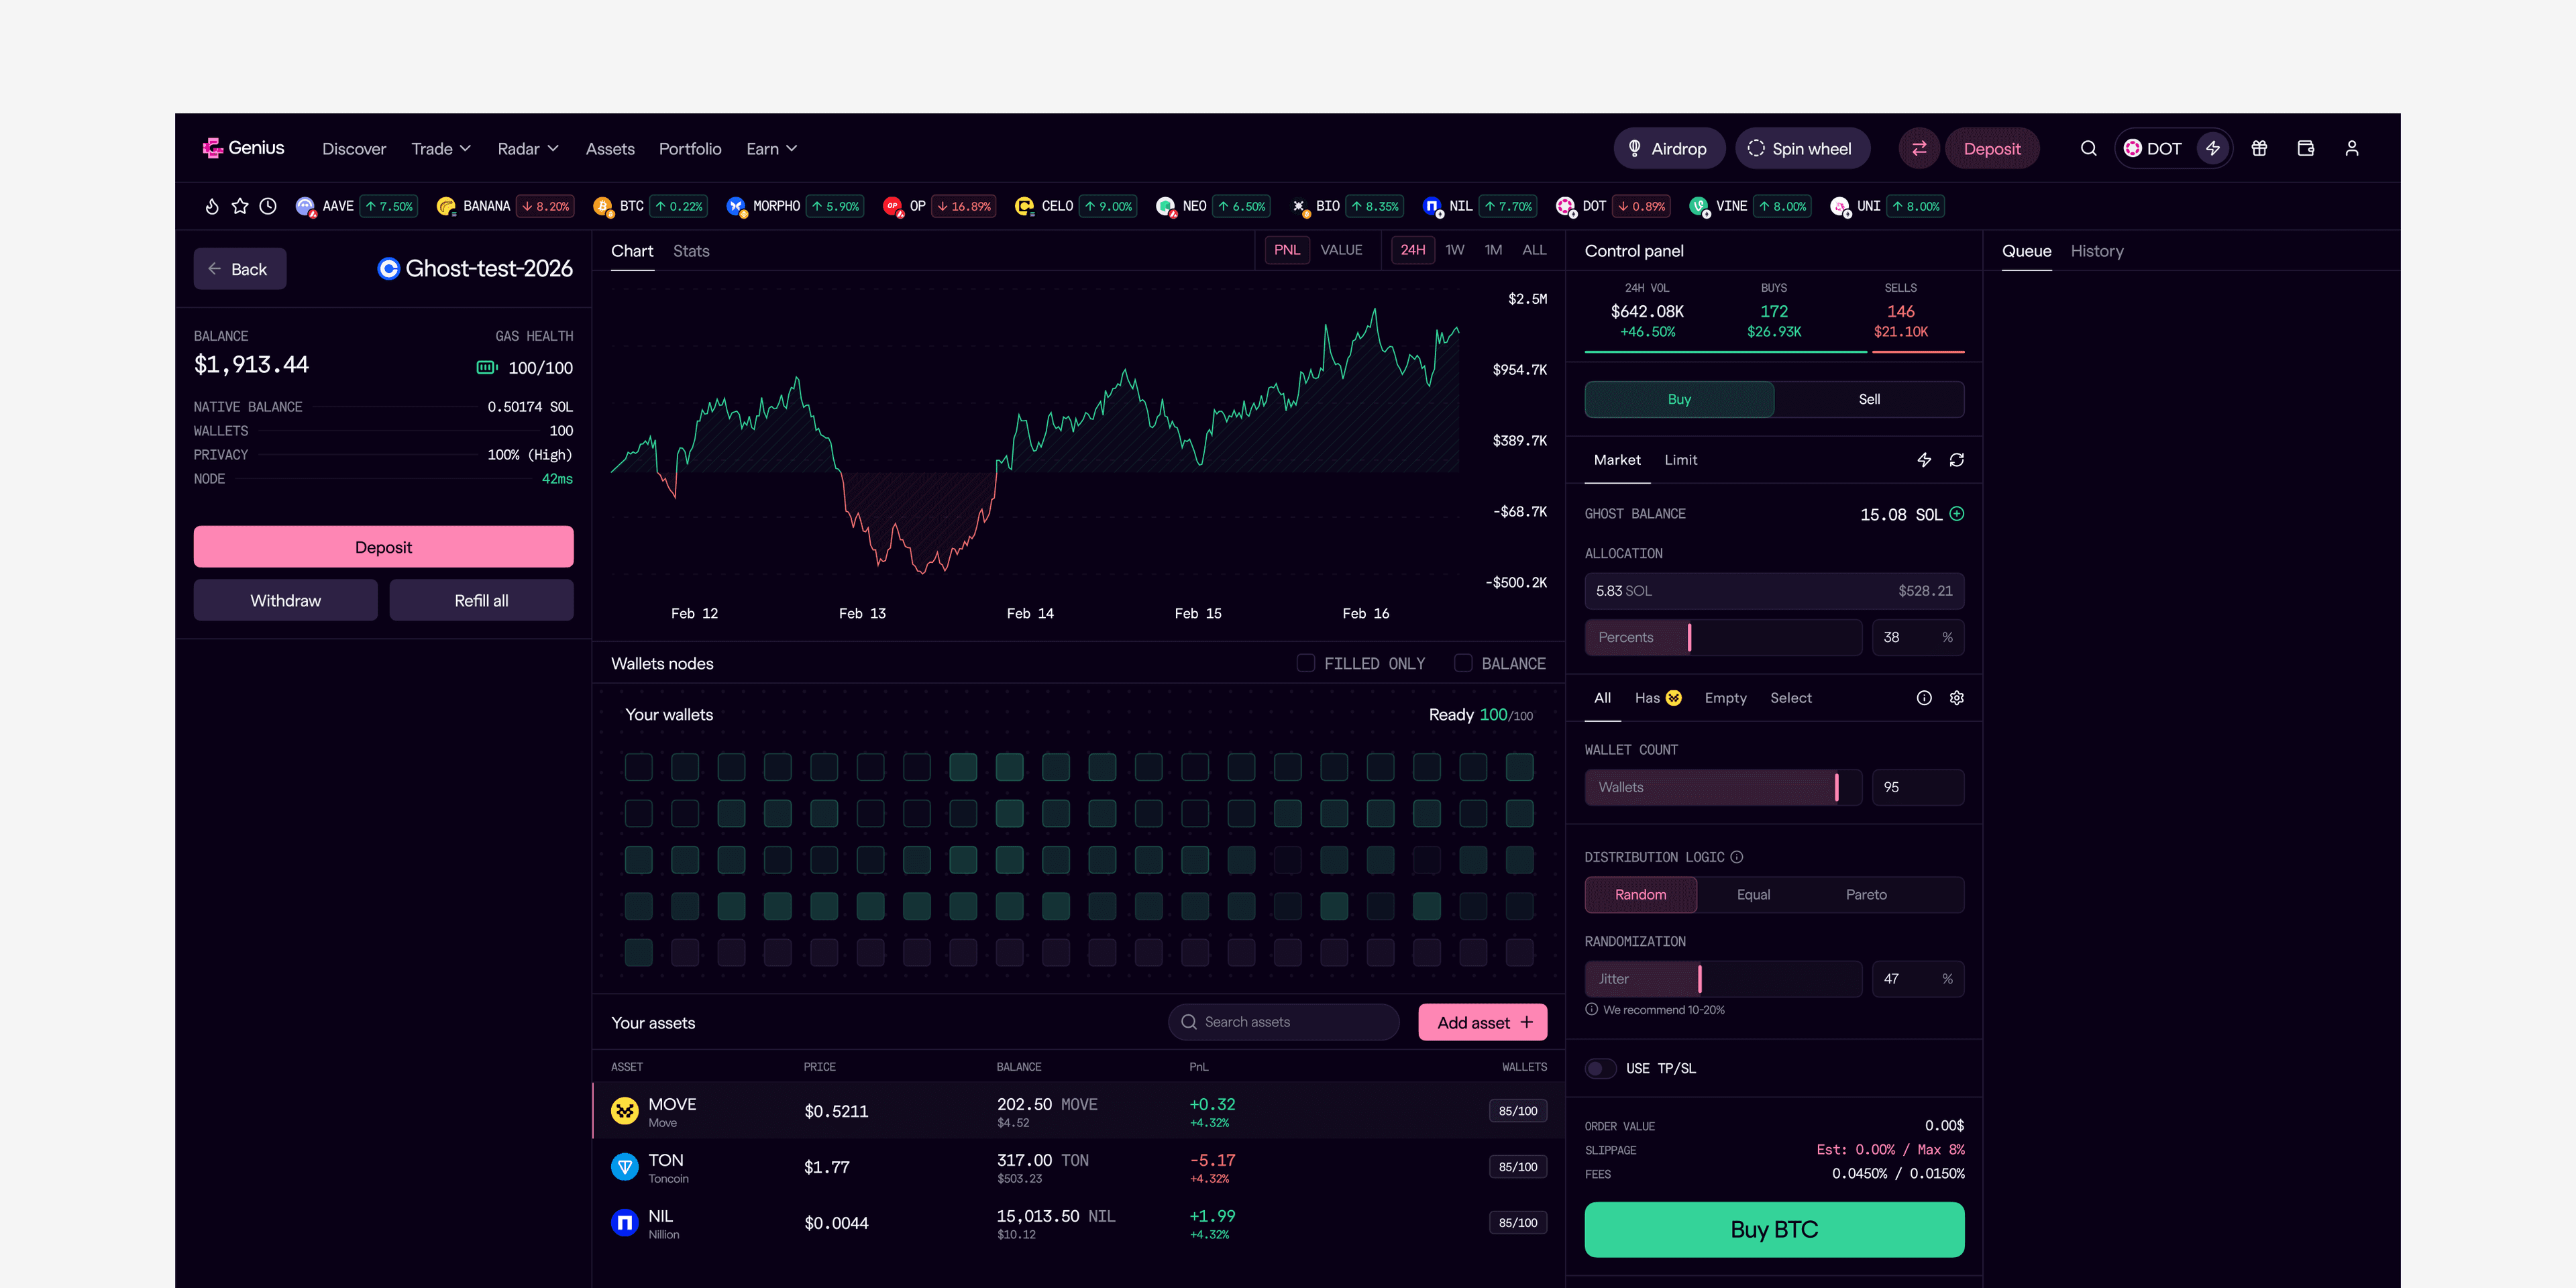2576x1288 pixels.
Task: Click the Jitter randomization slider
Action: 1723,979
